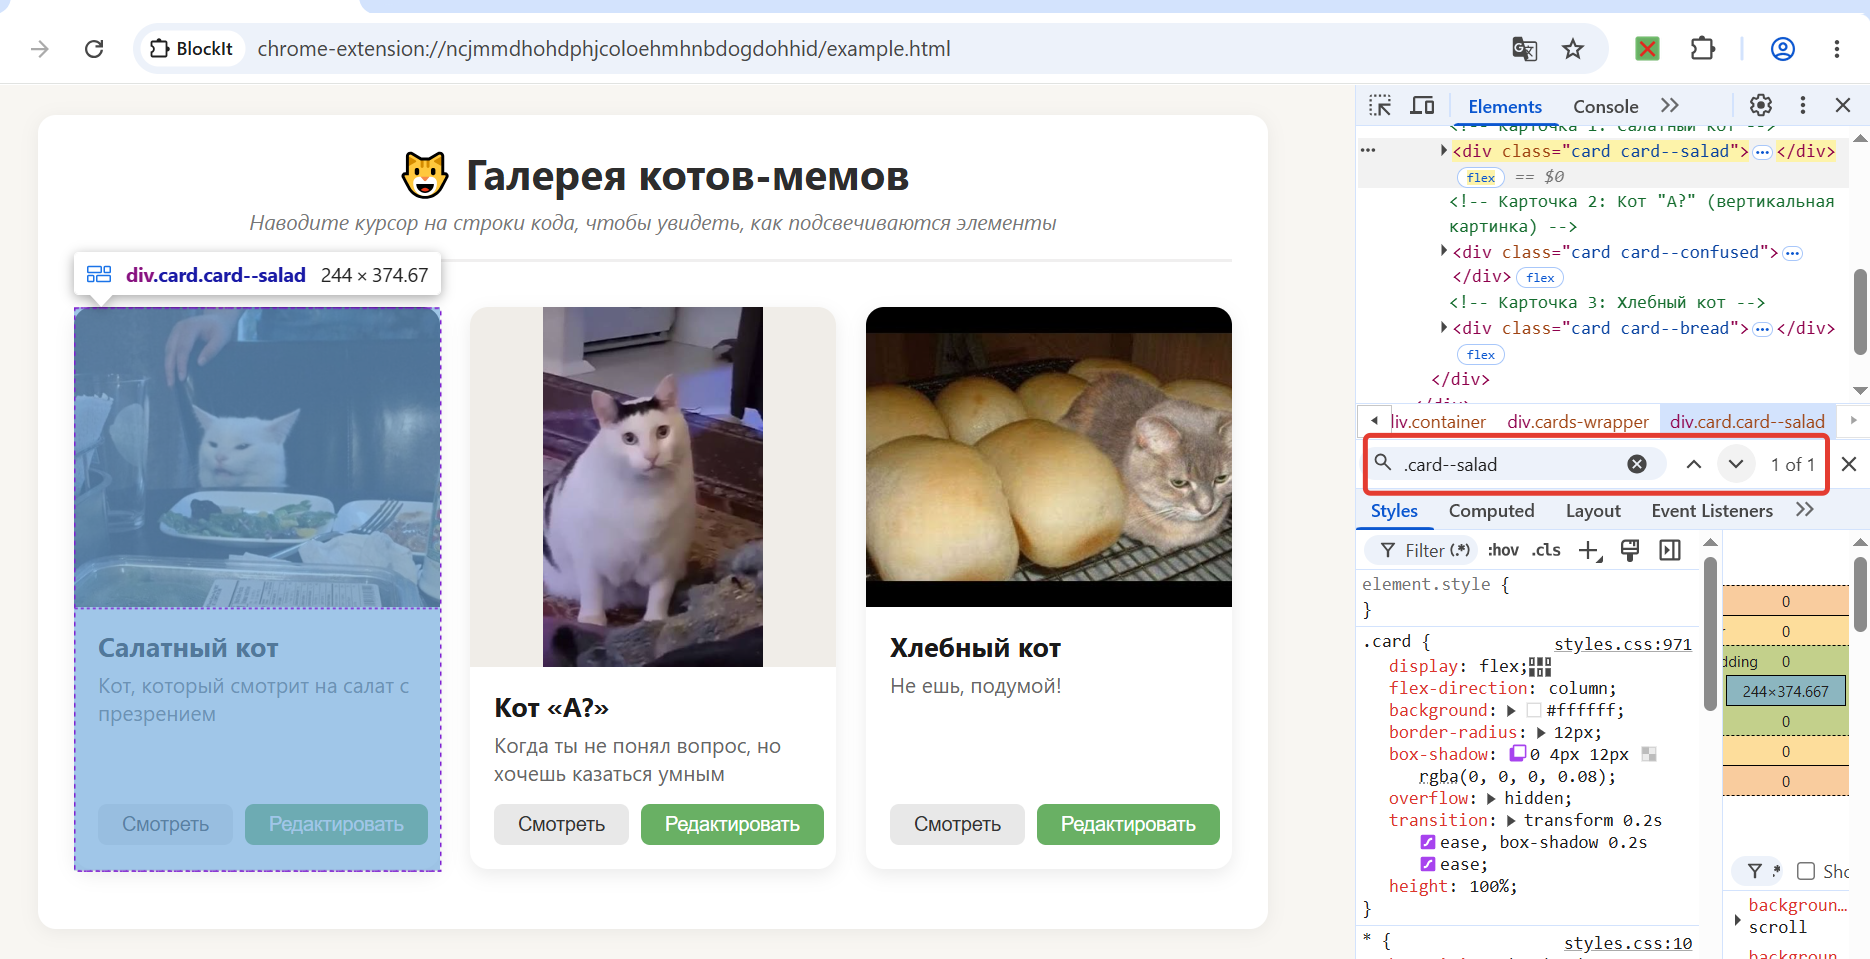Viewport: 1870px width, 959px height.
Task: Open the Extensions puzzle-piece menu
Action: coord(1702,48)
